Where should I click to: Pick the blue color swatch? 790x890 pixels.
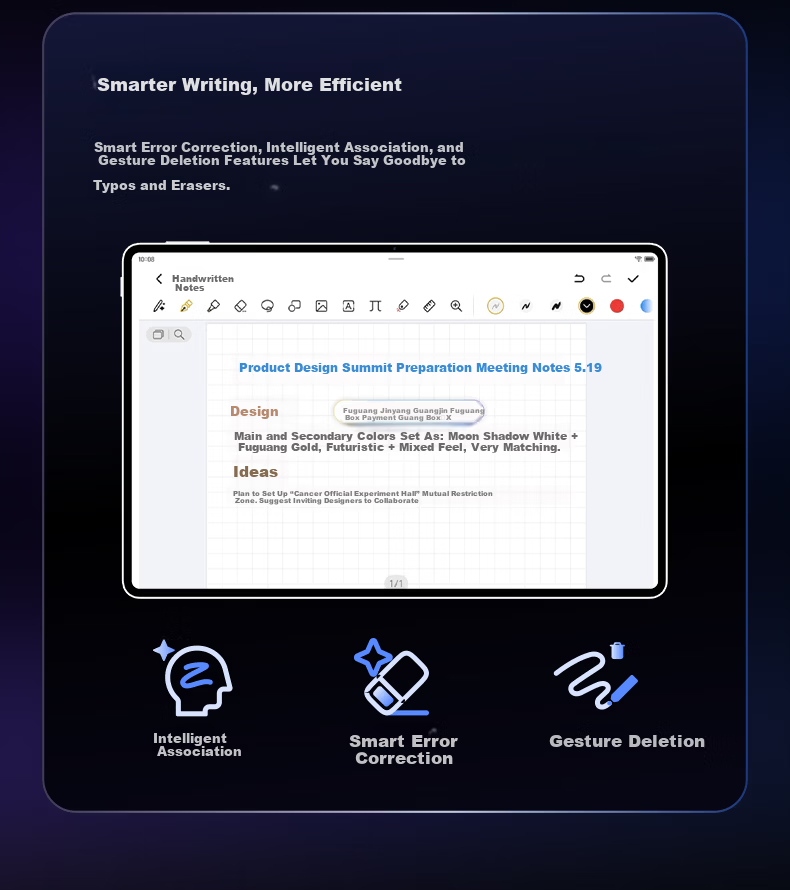(646, 306)
